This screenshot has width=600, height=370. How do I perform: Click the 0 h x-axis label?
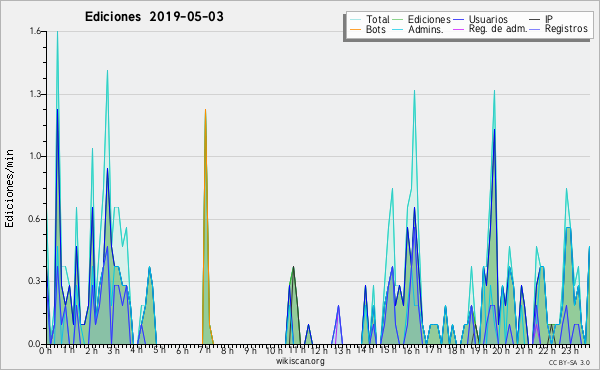click(45, 350)
